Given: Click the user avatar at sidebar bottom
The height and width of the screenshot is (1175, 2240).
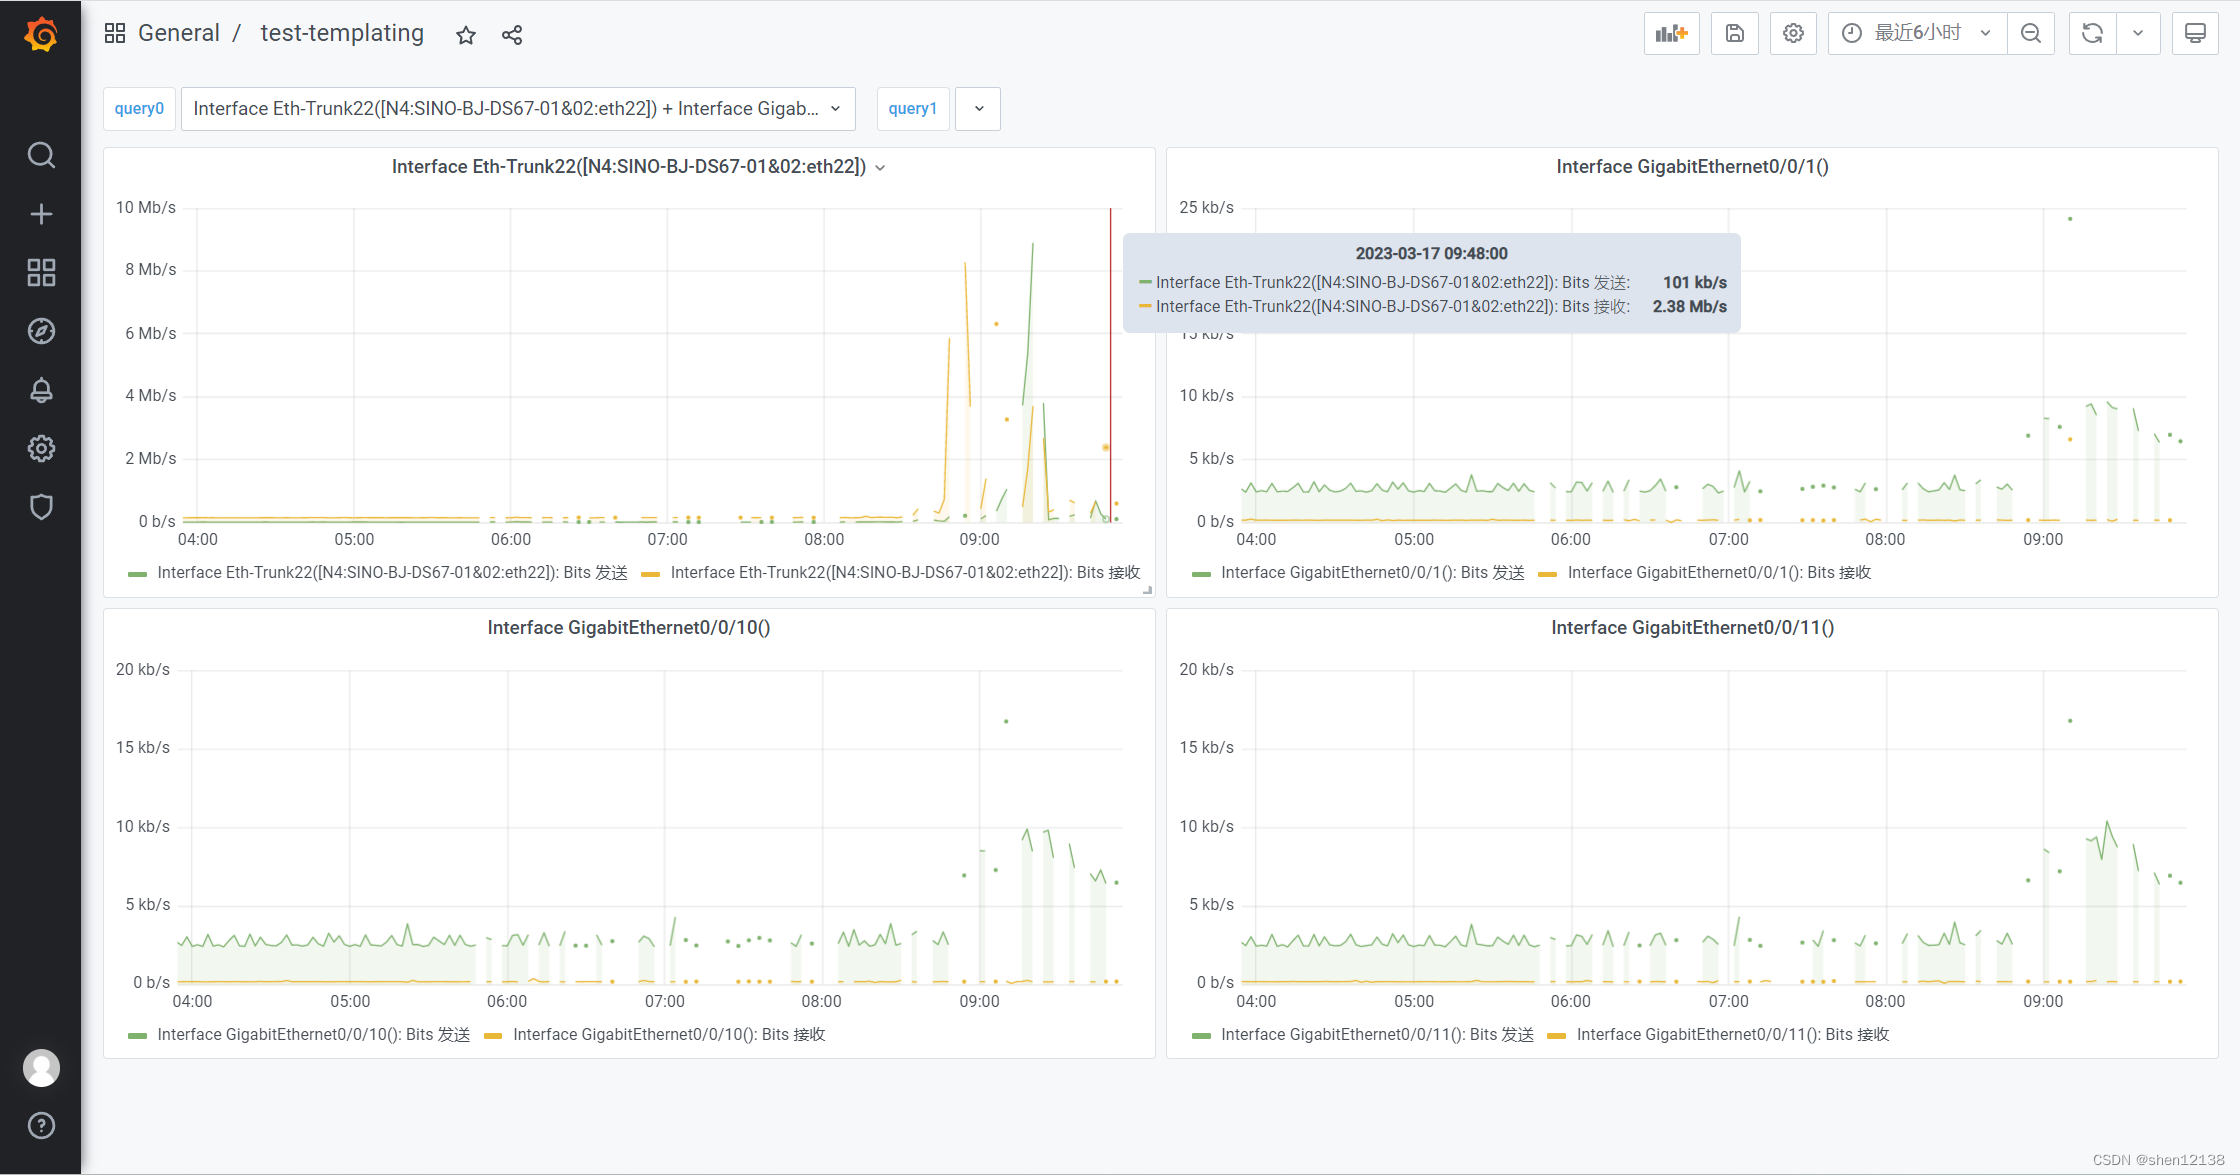Looking at the screenshot, I should click(41, 1068).
